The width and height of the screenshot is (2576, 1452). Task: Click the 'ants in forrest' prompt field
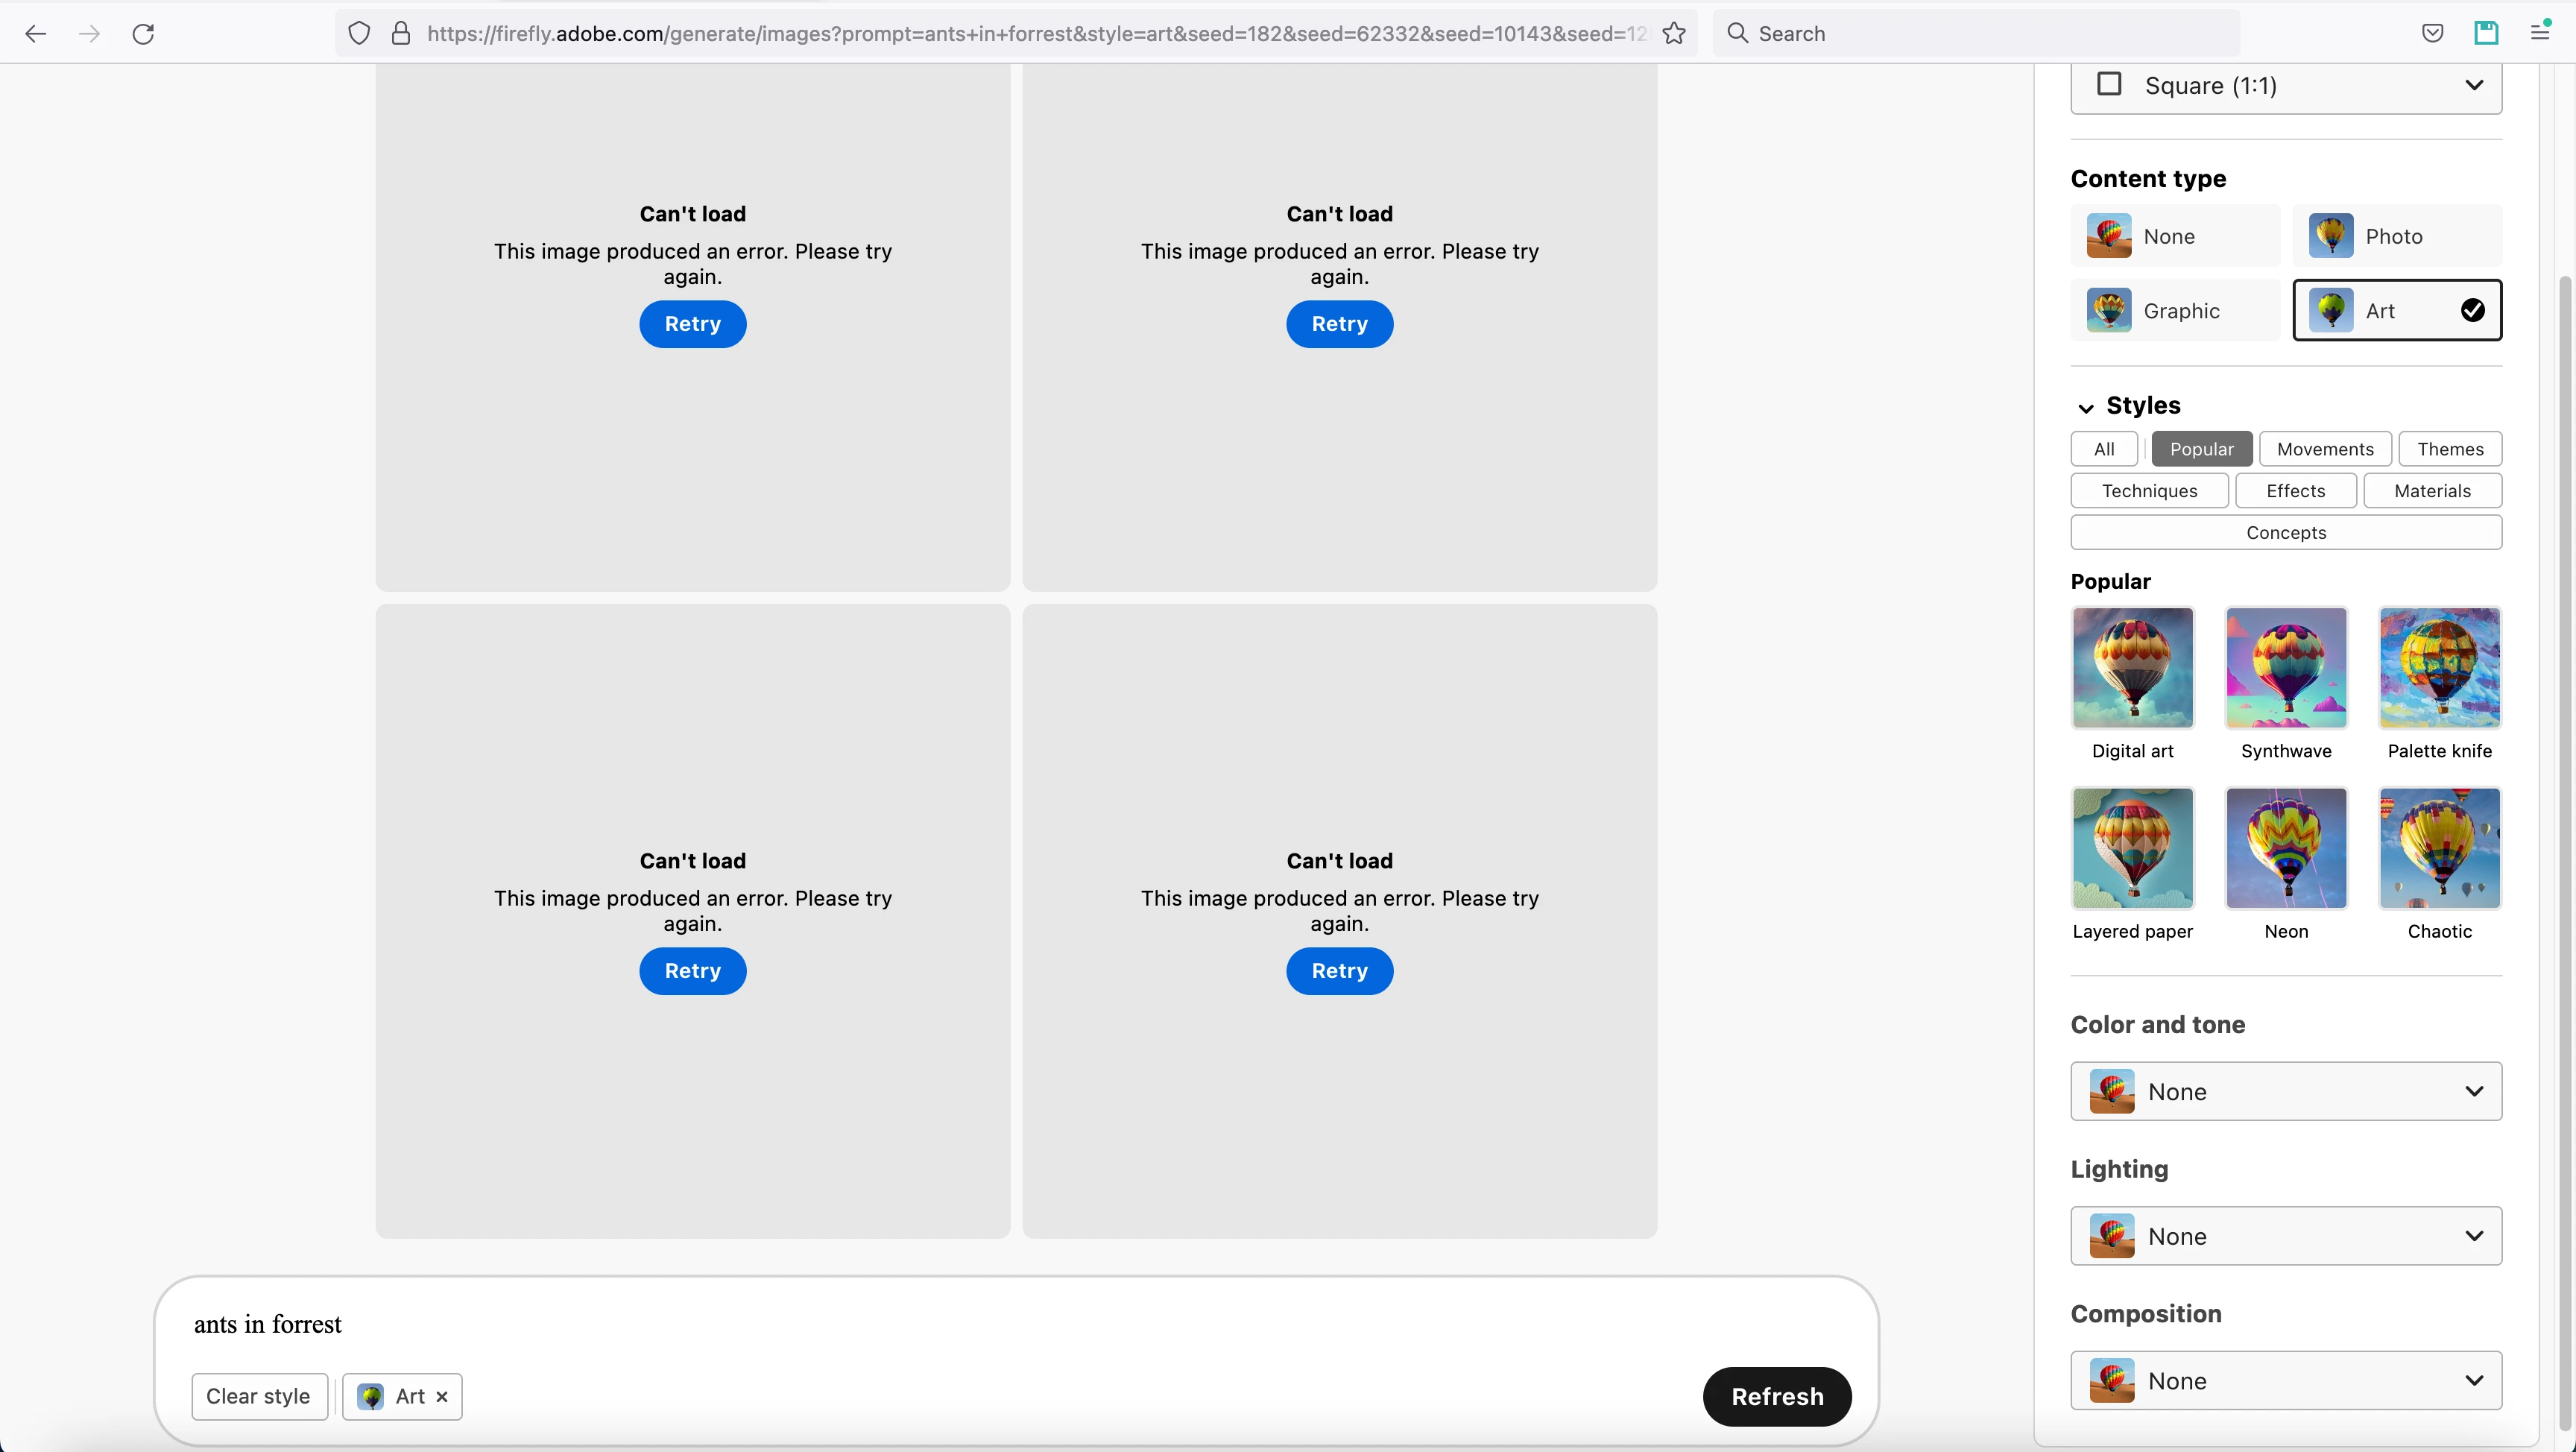(x=900, y=1324)
